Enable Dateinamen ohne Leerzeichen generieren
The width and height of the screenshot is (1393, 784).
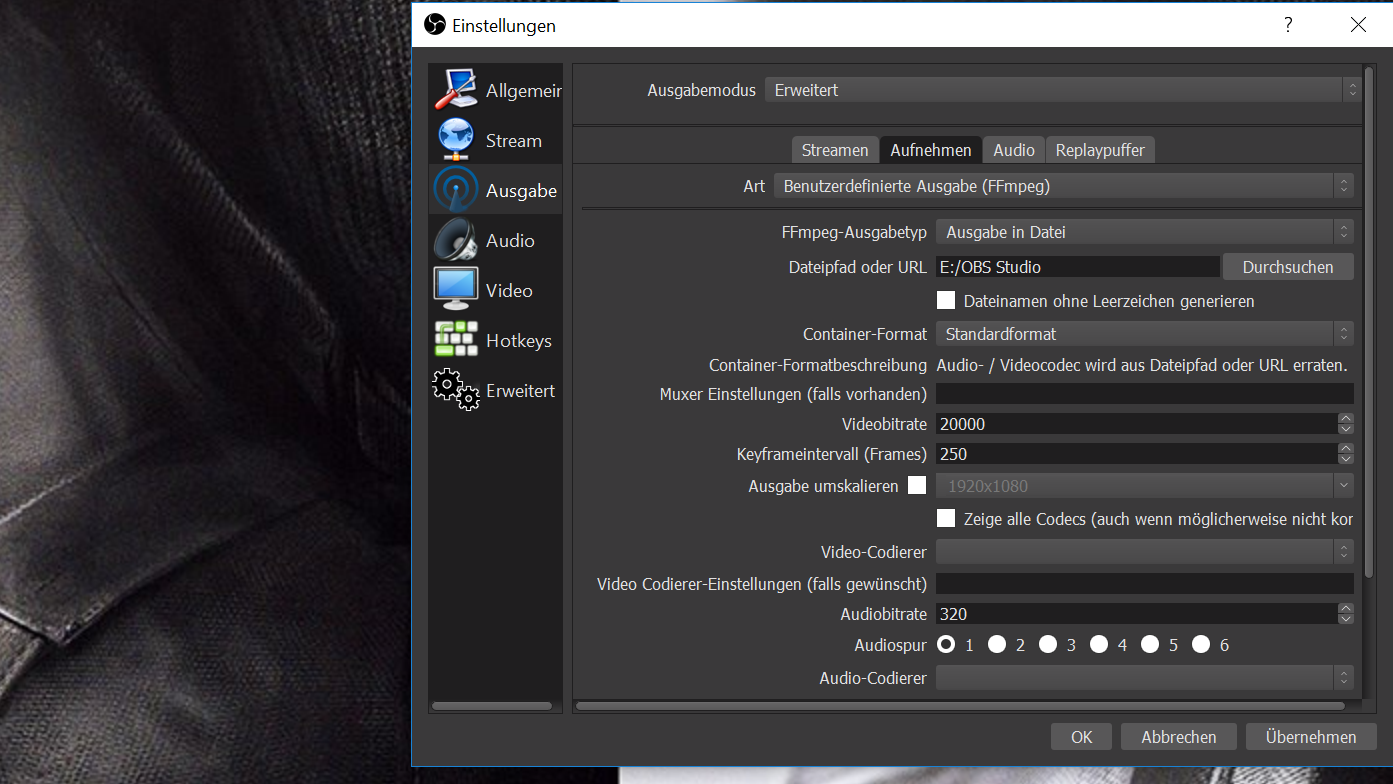coord(945,300)
